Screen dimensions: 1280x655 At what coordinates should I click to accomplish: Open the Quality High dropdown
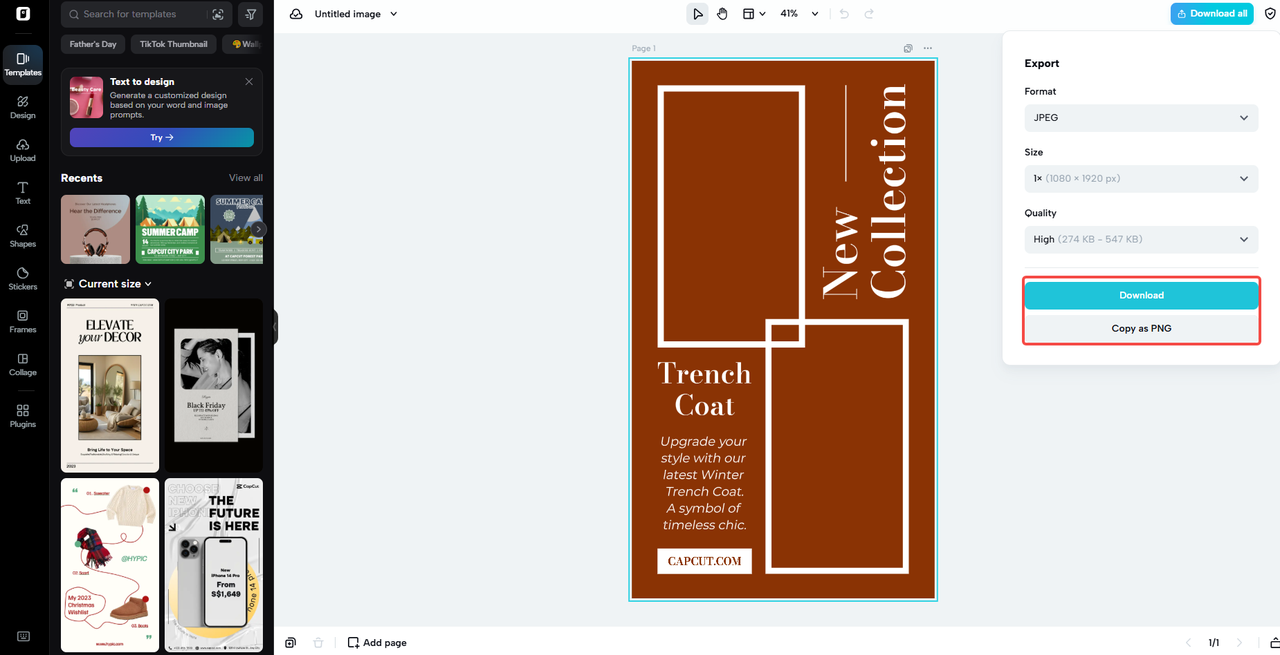[1141, 239]
